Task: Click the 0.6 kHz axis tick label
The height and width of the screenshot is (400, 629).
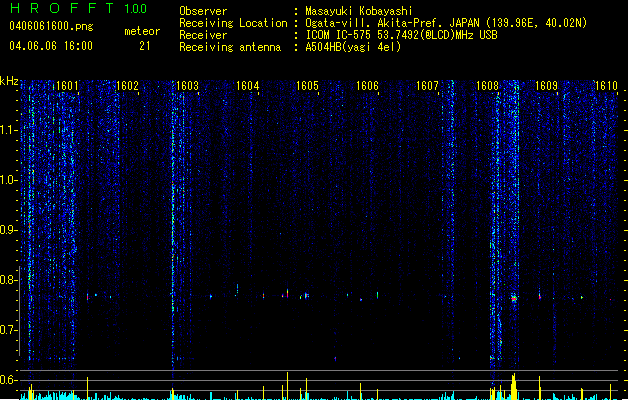Action: [8, 380]
